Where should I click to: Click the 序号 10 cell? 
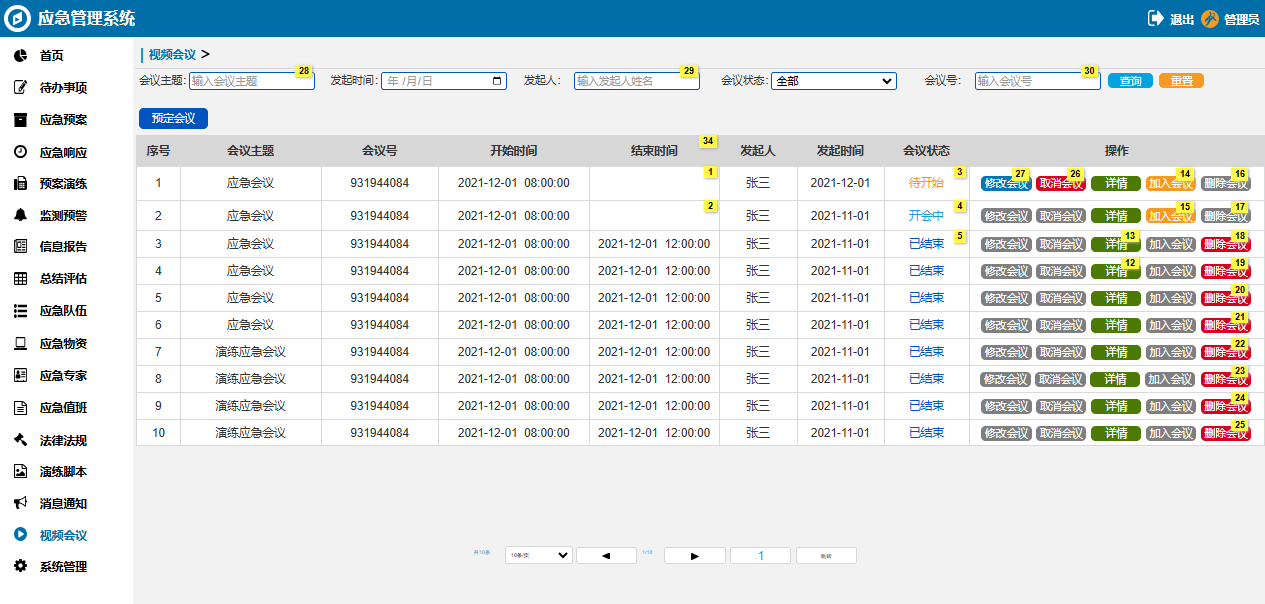tap(158, 433)
